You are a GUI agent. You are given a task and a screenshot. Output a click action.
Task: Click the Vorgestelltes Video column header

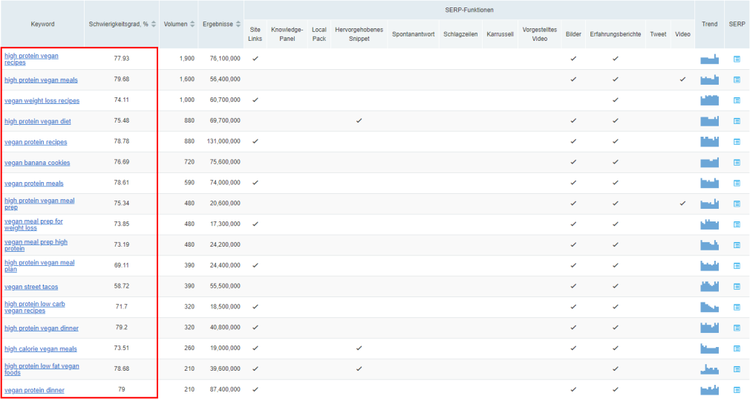[540, 34]
